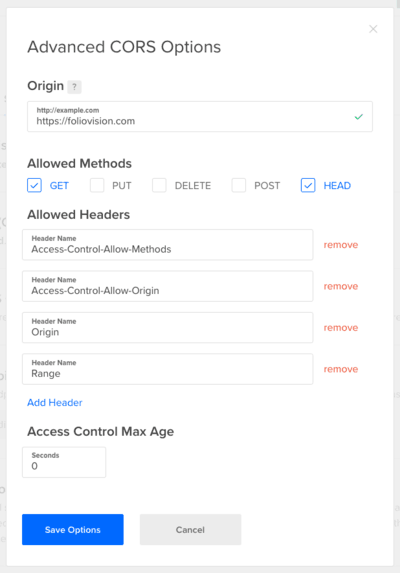Remove the Access-Control-Allow-Methods header
Image resolution: width=400 pixels, height=573 pixels.
click(340, 245)
